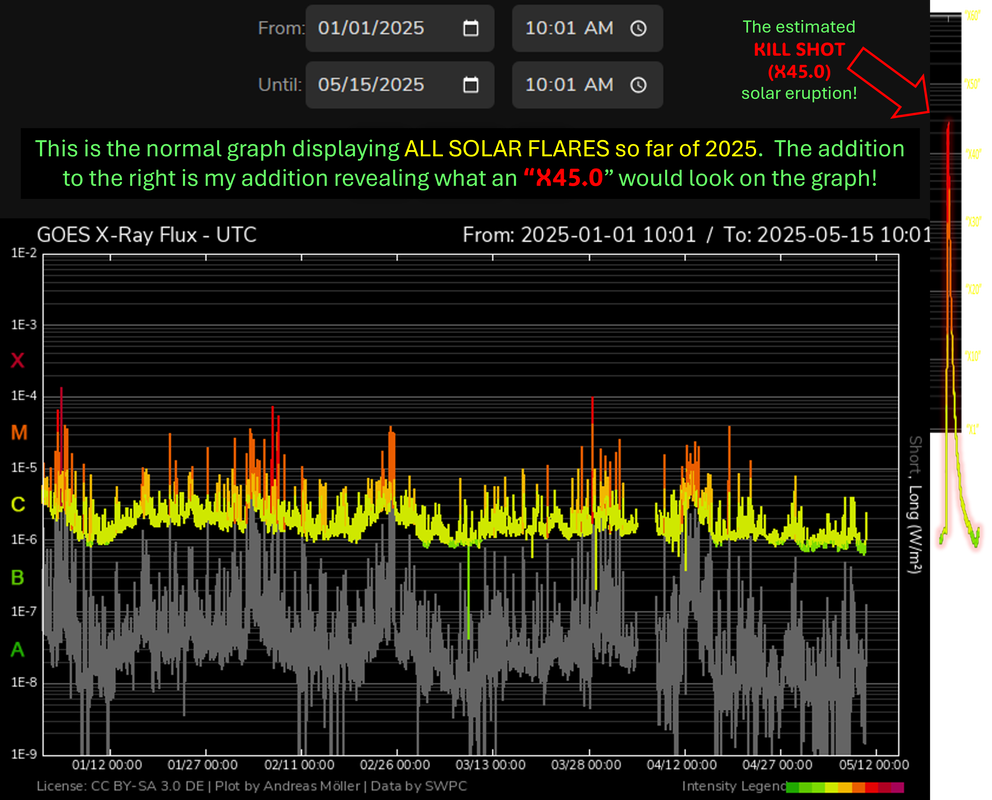Image resolution: width=992 pixels, height=800 pixels.
Task: Click the '03/28 00:00' x-axis label
Action: pos(586,765)
